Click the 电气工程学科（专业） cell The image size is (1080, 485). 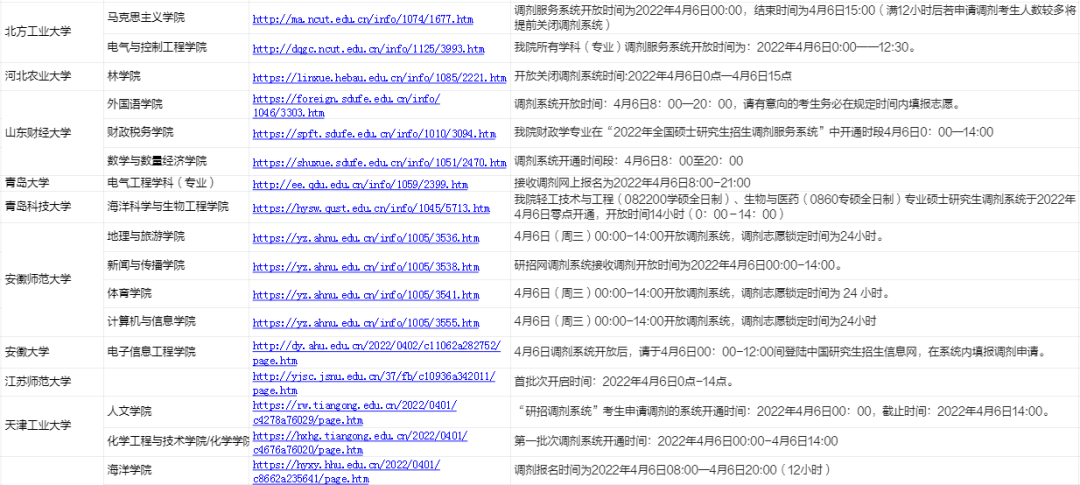tap(176, 183)
